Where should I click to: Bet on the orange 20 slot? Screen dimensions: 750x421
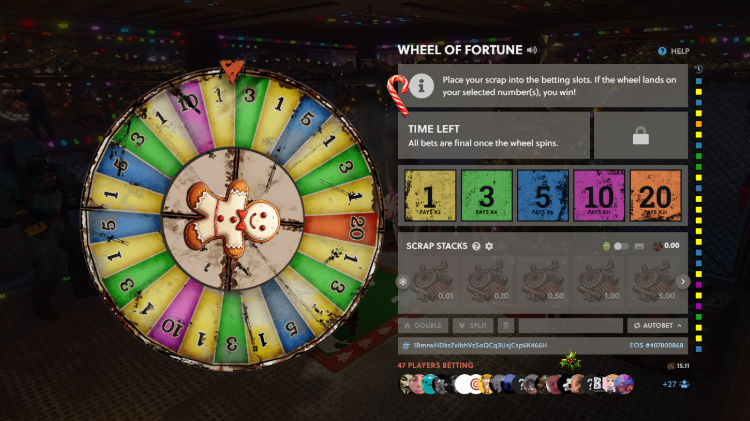click(655, 196)
